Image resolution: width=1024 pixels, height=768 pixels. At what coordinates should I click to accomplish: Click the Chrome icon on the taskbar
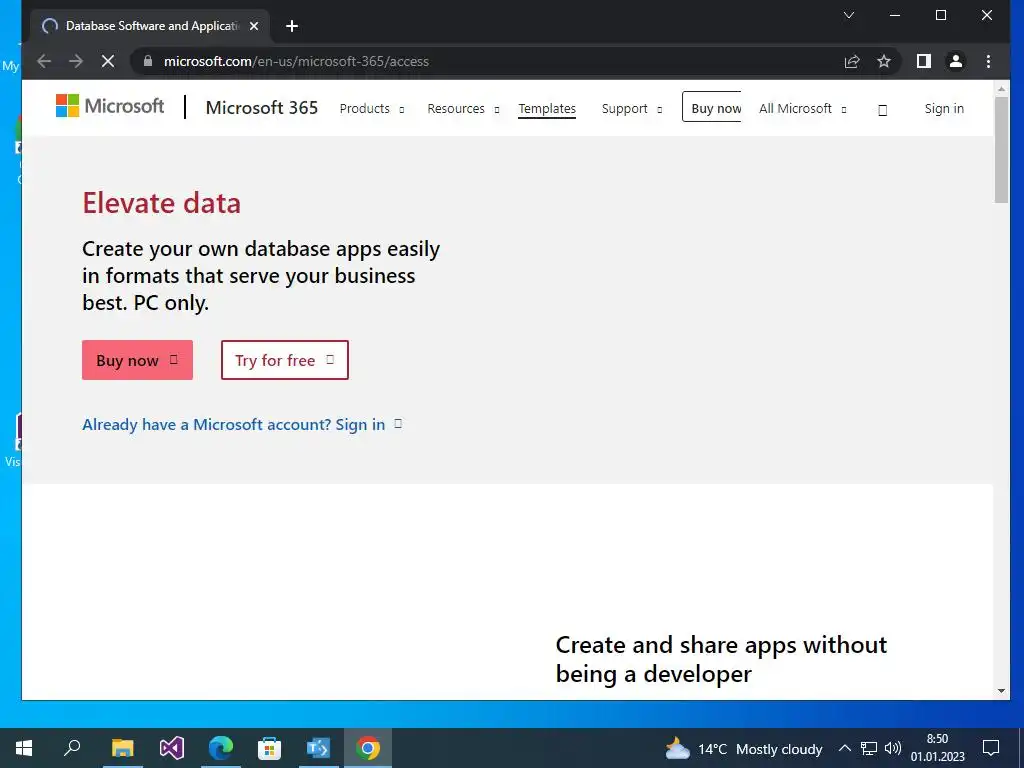point(368,748)
